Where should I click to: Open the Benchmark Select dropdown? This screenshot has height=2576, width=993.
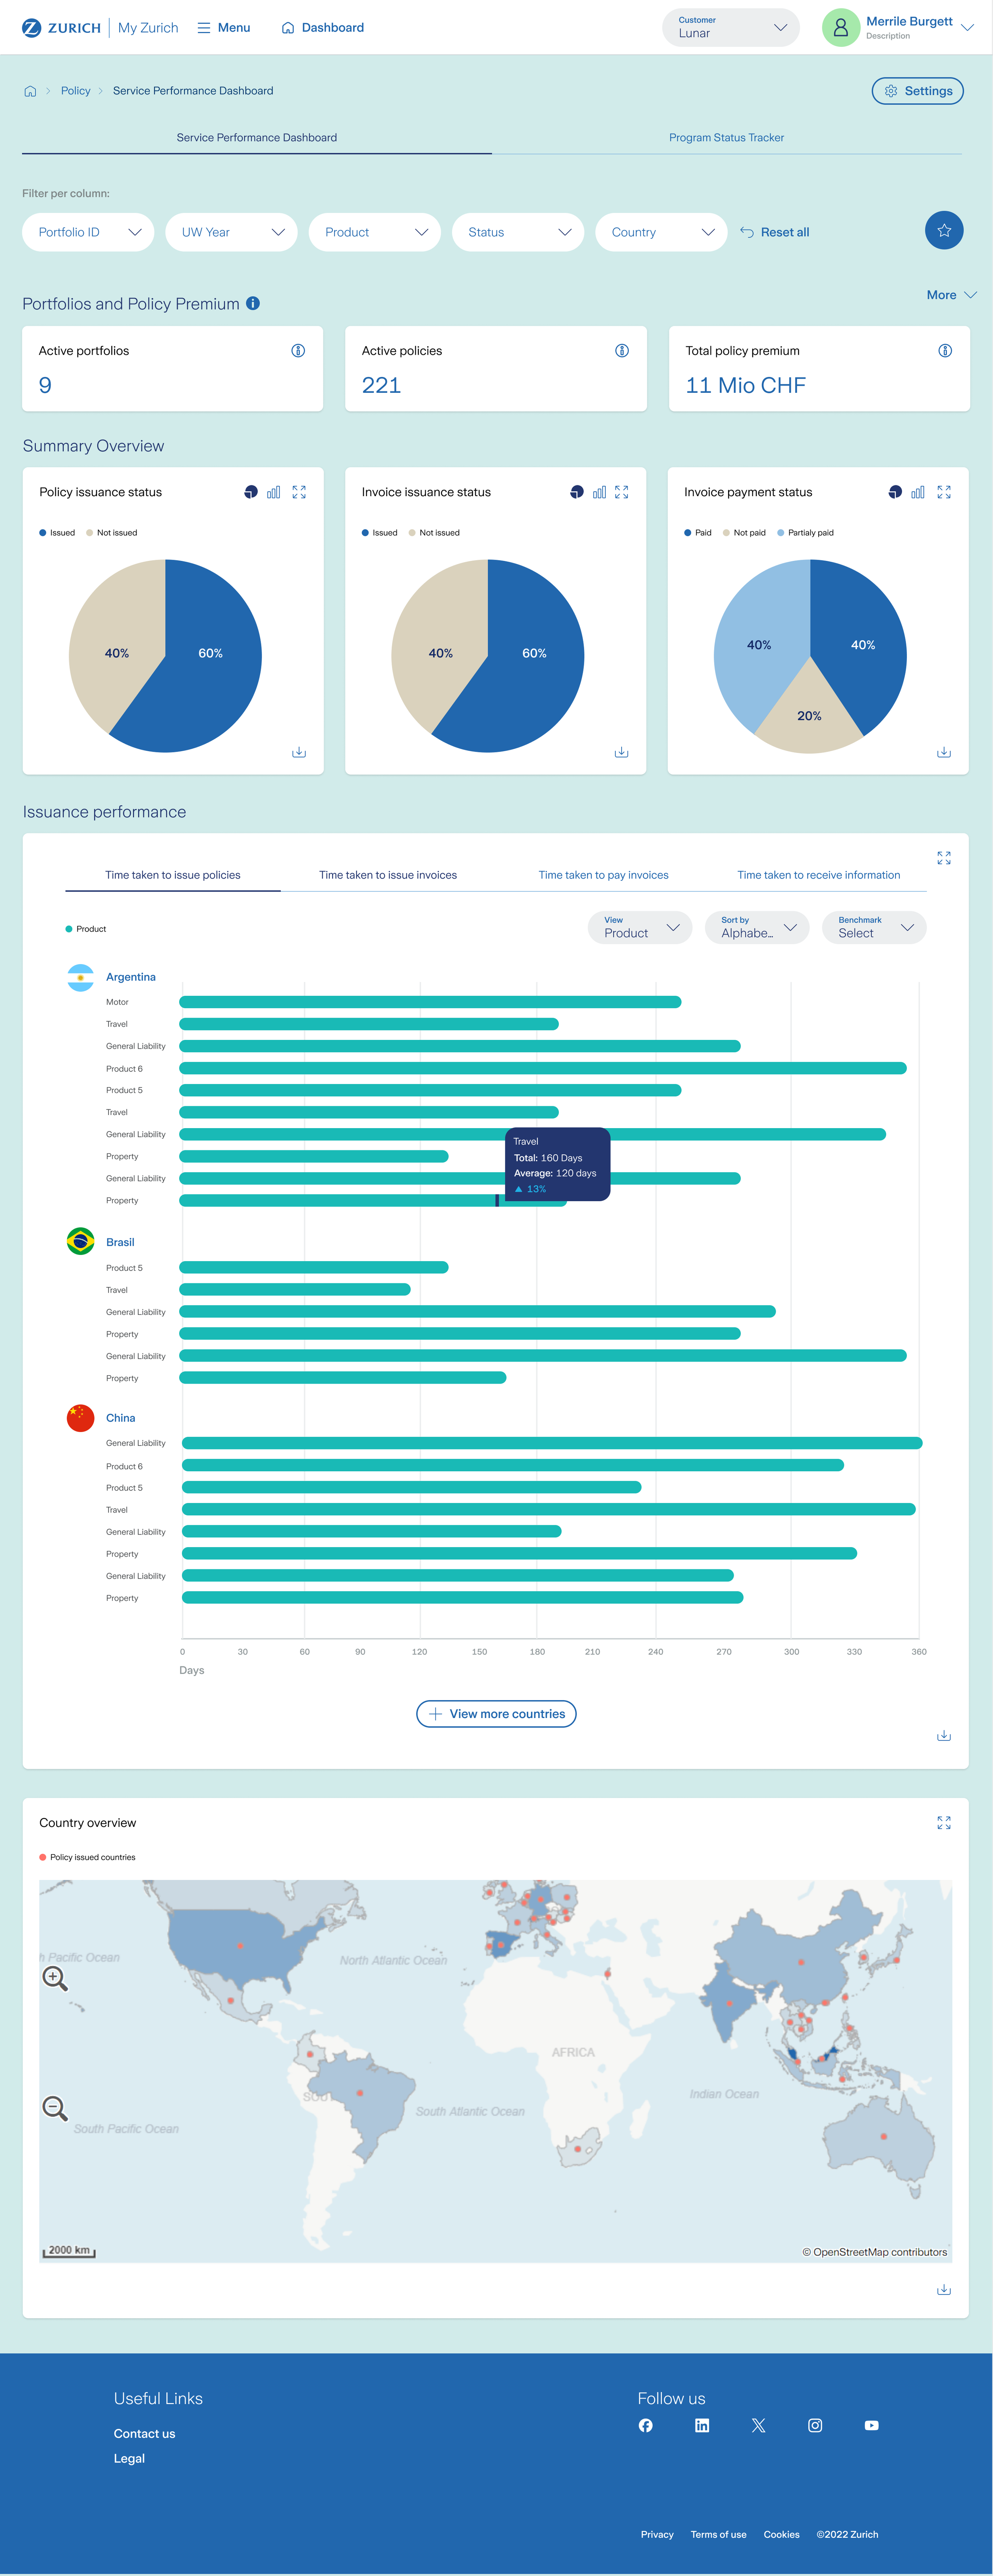[874, 928]
